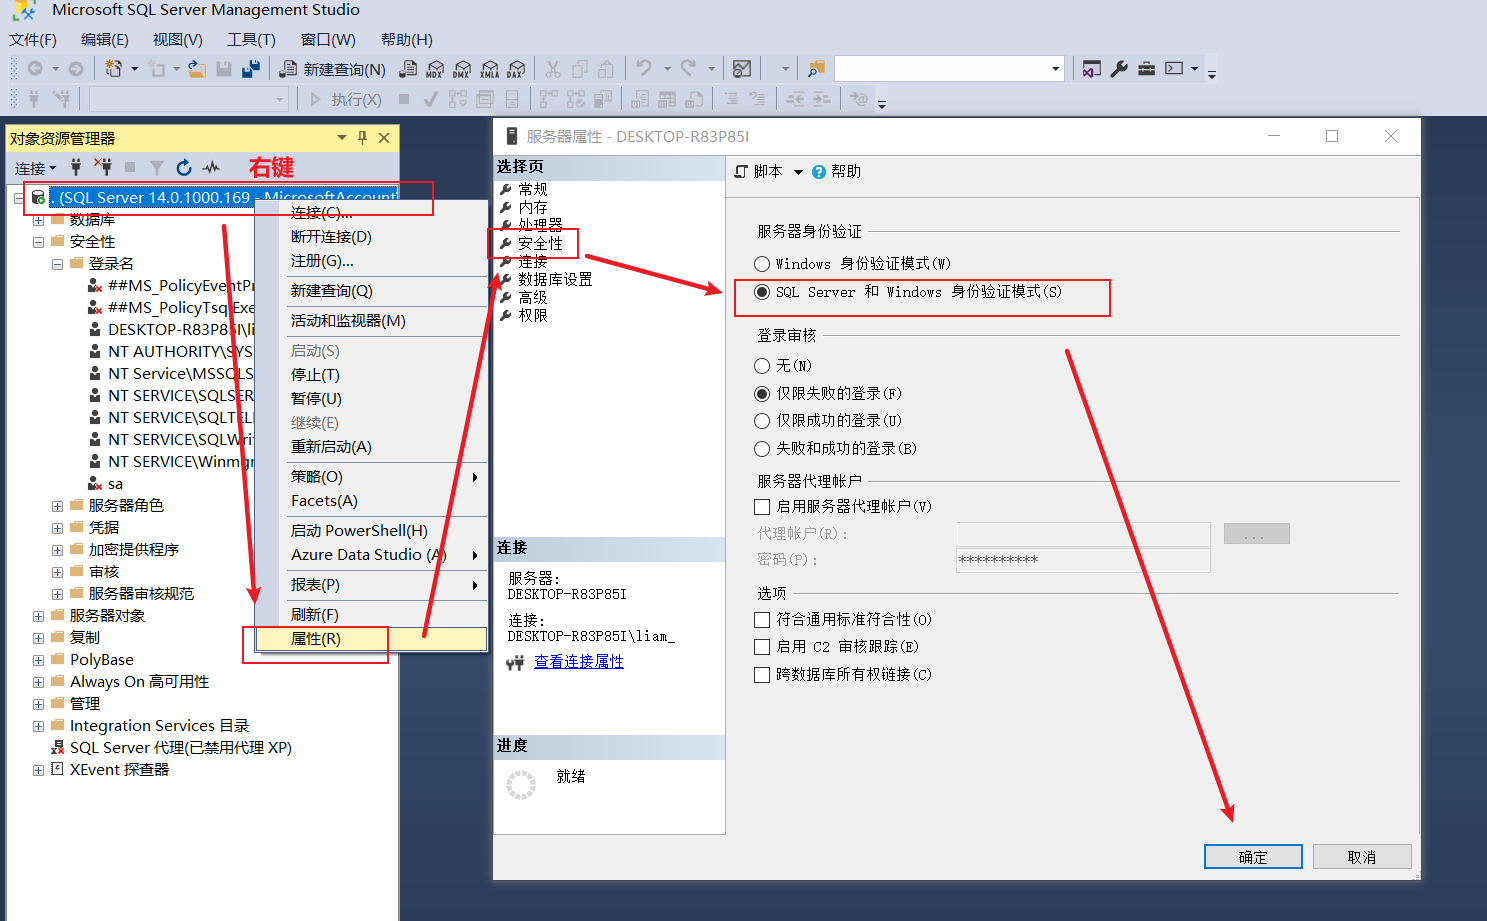
Task: Open the 视图(V) menu
Action: click(x=178, y=40)
